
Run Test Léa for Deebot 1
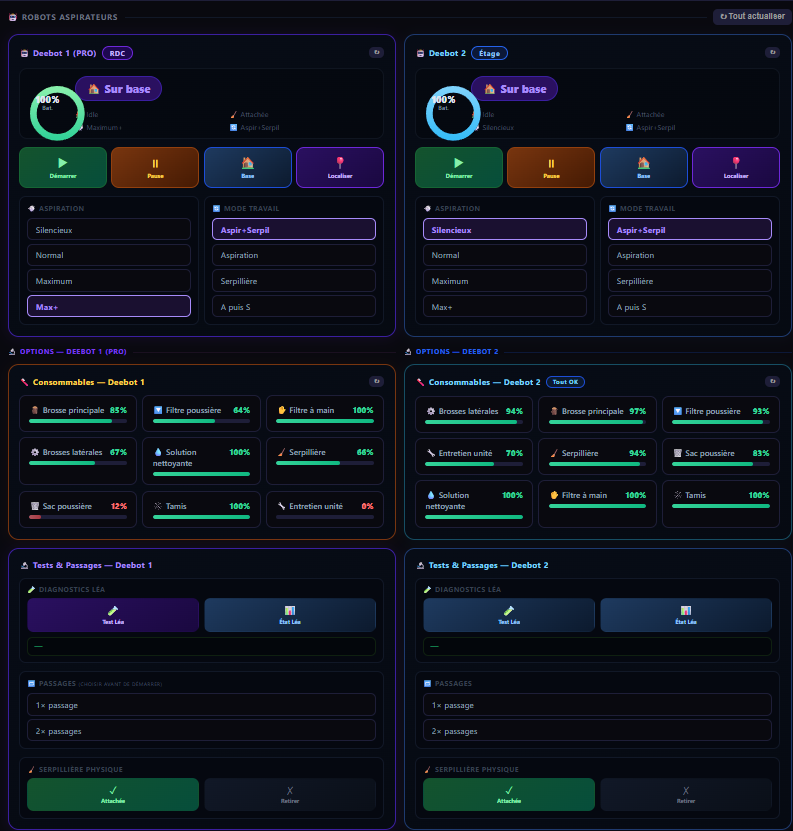coord(113,615)
